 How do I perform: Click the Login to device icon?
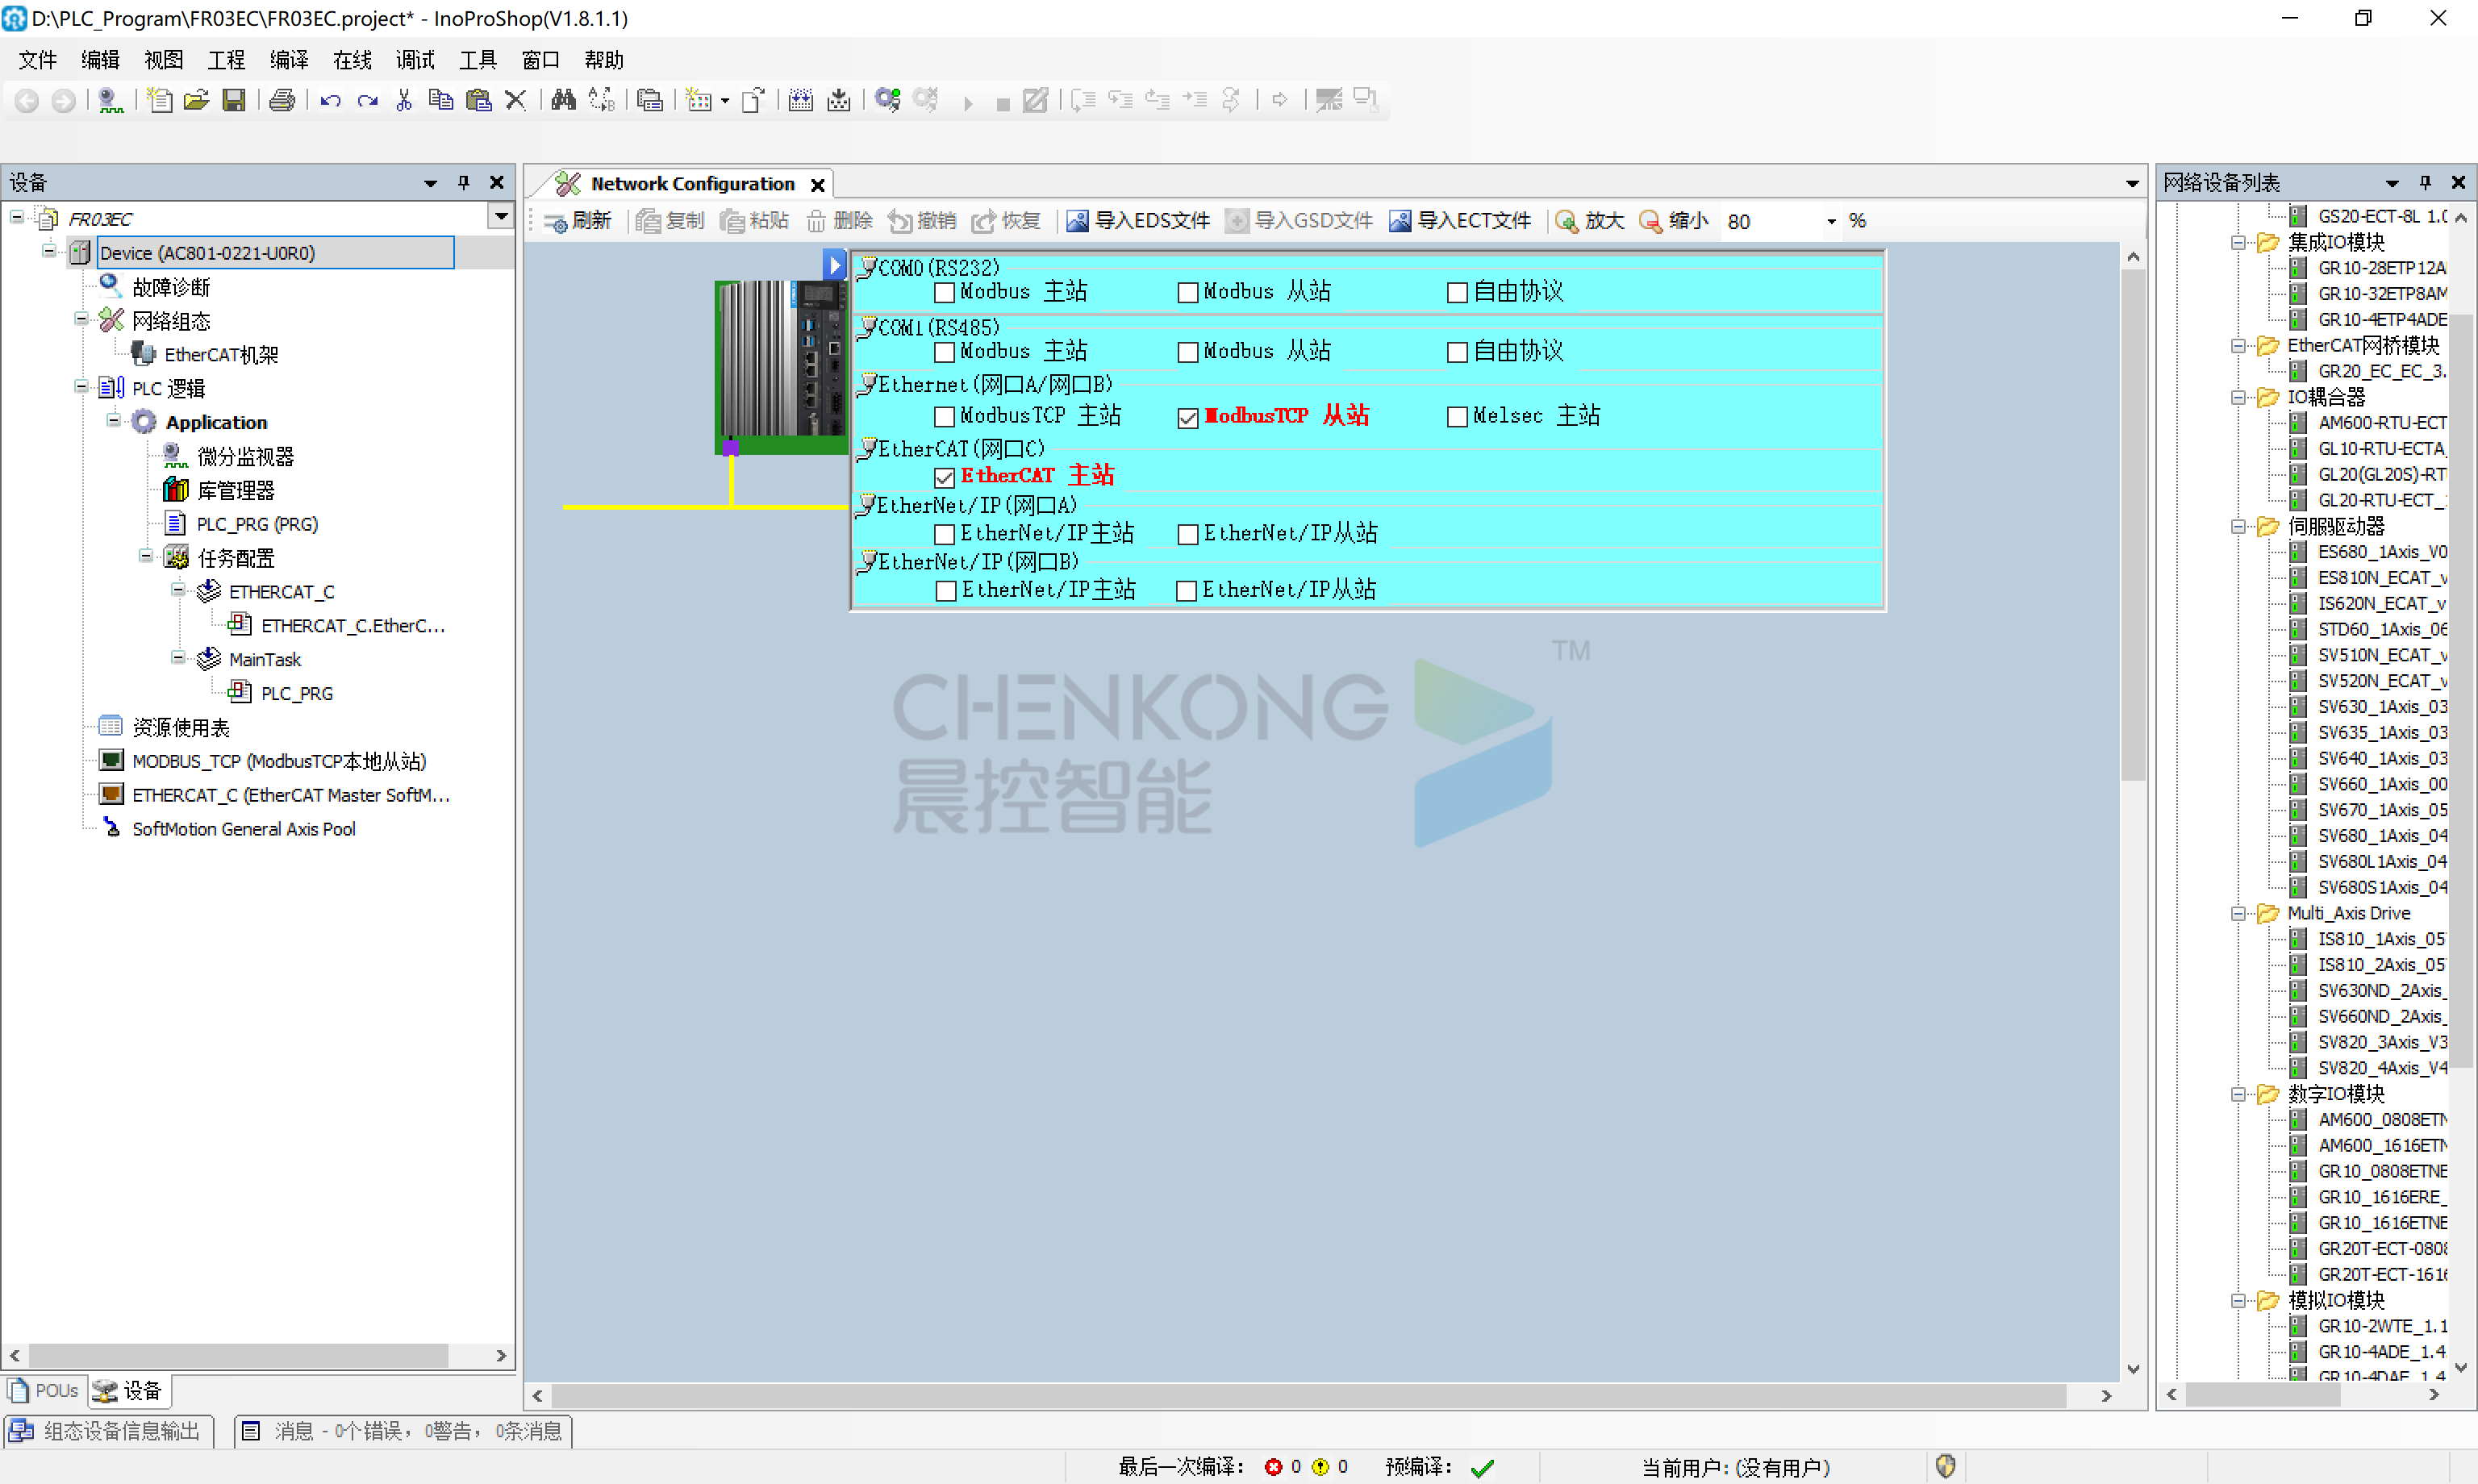click(887, 100)
